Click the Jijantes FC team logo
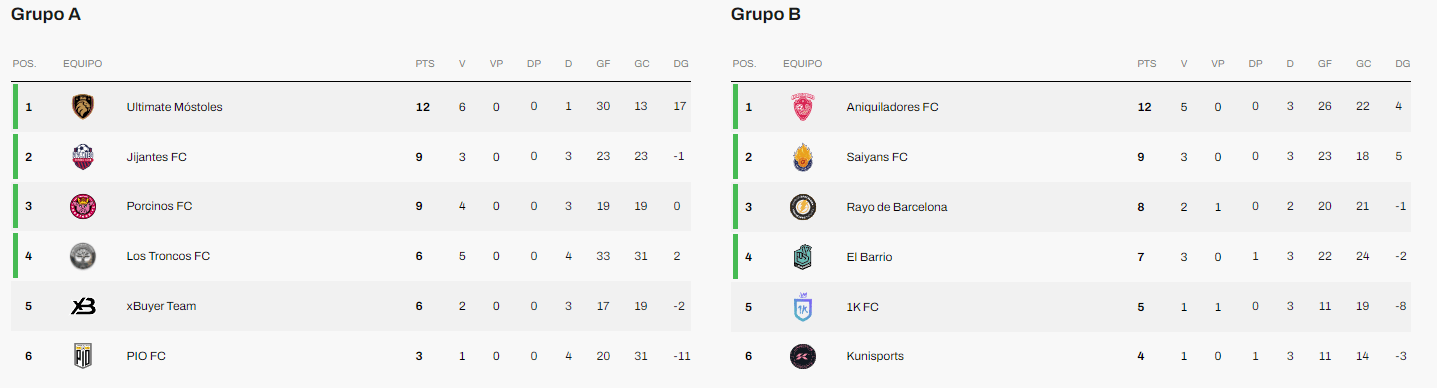 [83, 157]
